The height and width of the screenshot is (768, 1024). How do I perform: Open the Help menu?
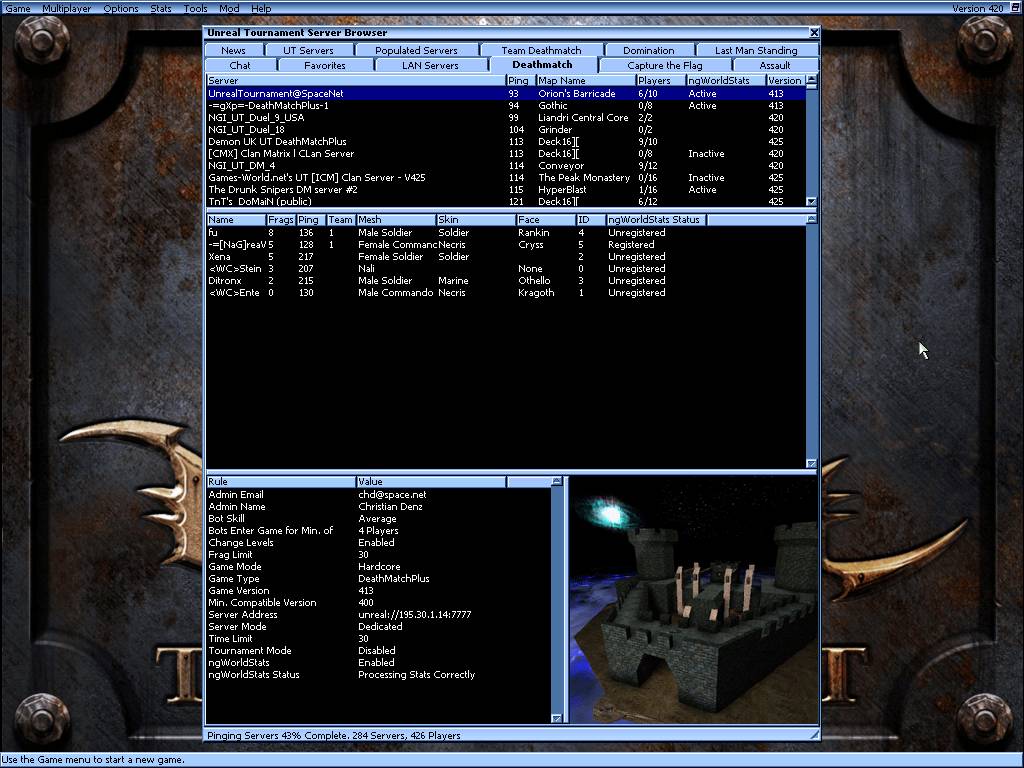261,8
